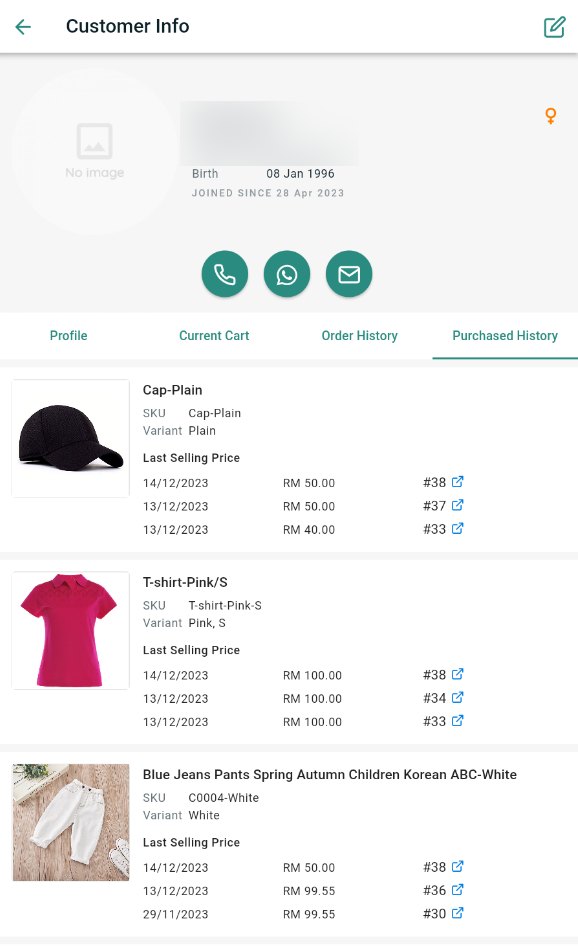
Task: Open the edit customer pencil icon
Action: [x=554, y=27]
